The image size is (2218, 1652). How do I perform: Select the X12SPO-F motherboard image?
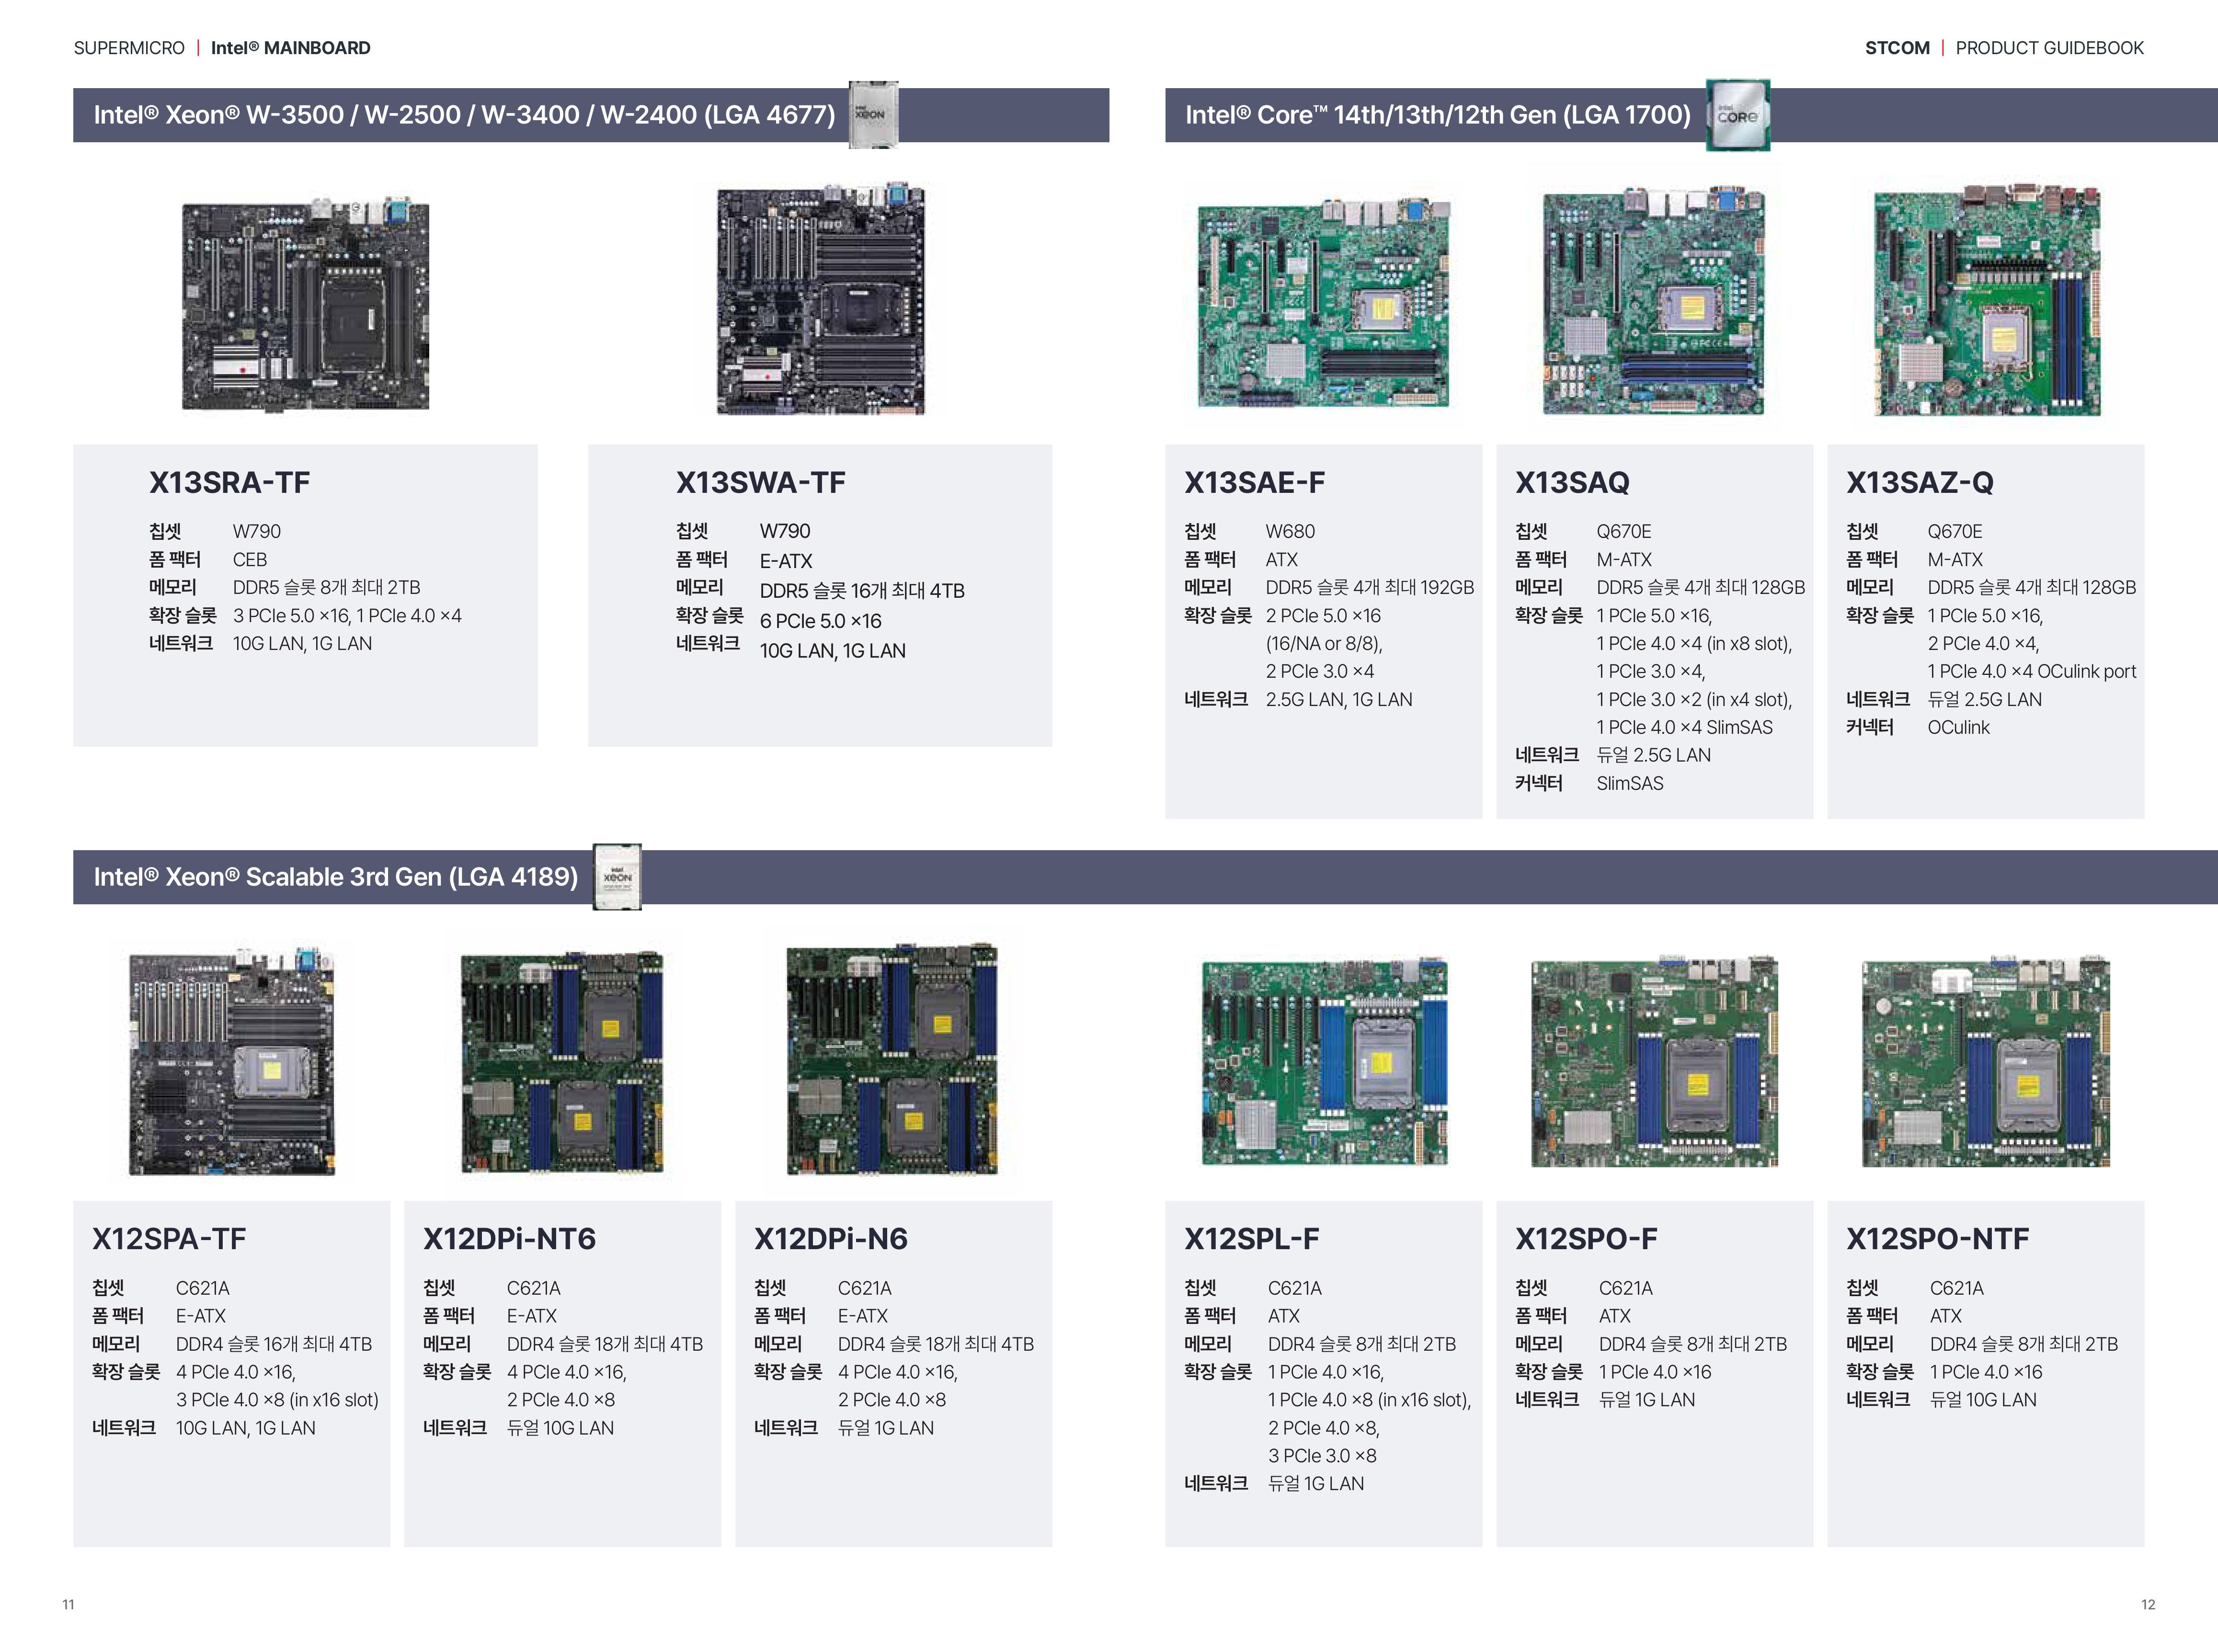click(1654, 1061)
